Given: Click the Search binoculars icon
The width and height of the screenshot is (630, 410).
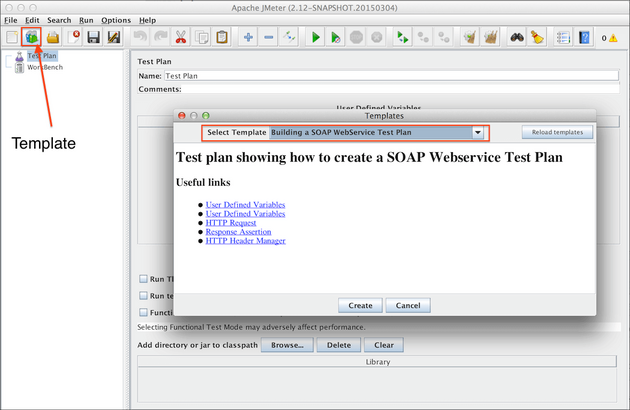Looking at the screenshot, I should point(517,38).
